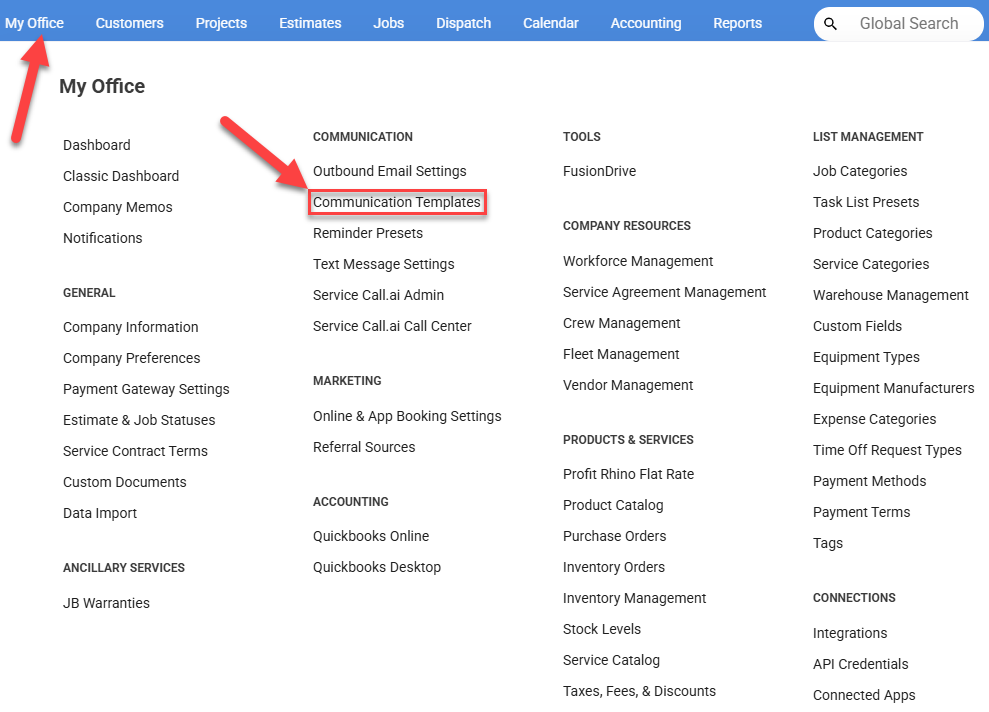This screenshot has height=712, width=989.
Task: Open Stock Levels
Action: pos(602,629)
